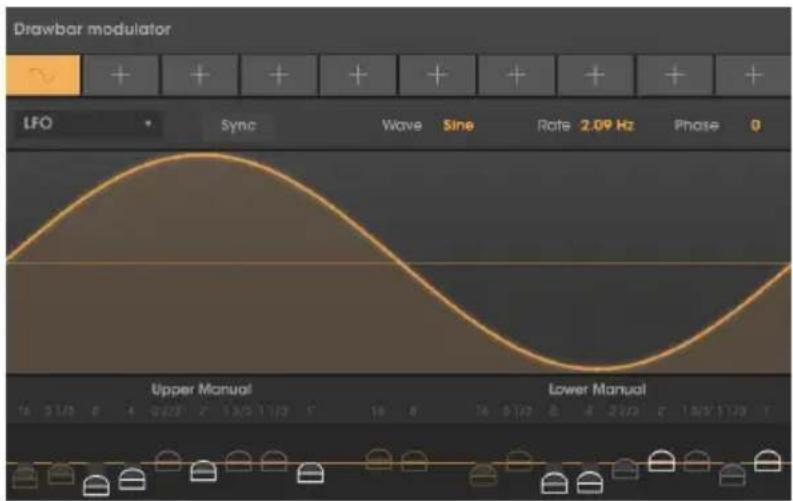Add modulator in the second slot plus
793x501 pixels.
pyautogui.click(x=120, y=75)
